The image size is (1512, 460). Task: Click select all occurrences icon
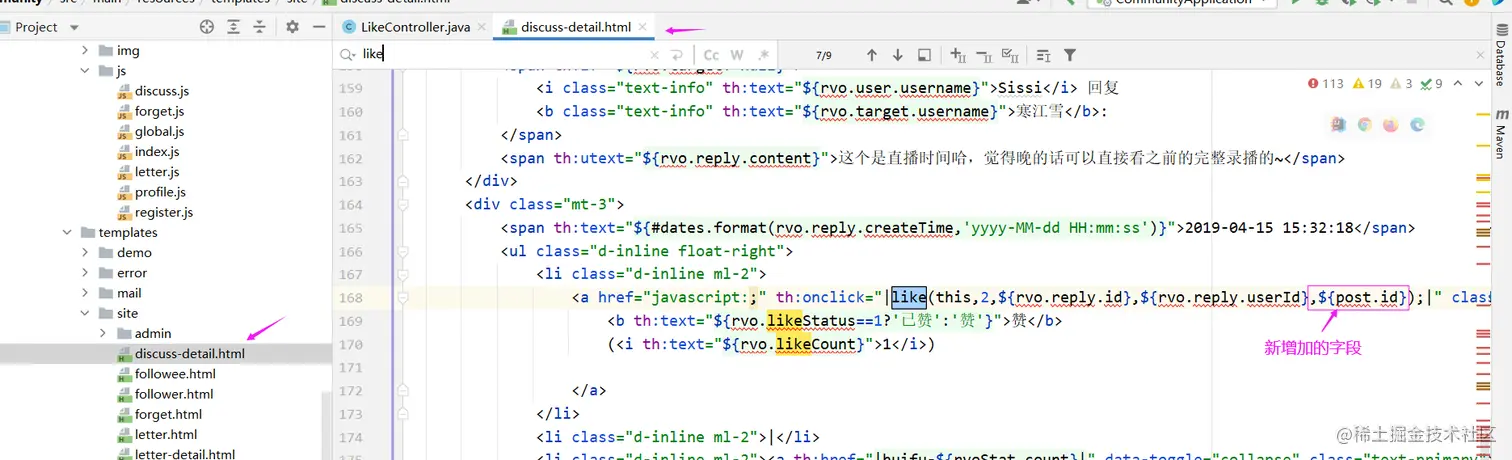(1010, 55)
